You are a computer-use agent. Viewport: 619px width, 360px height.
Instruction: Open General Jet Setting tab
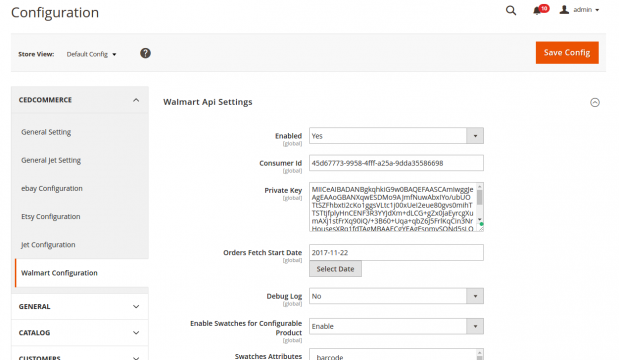(51, 160)
